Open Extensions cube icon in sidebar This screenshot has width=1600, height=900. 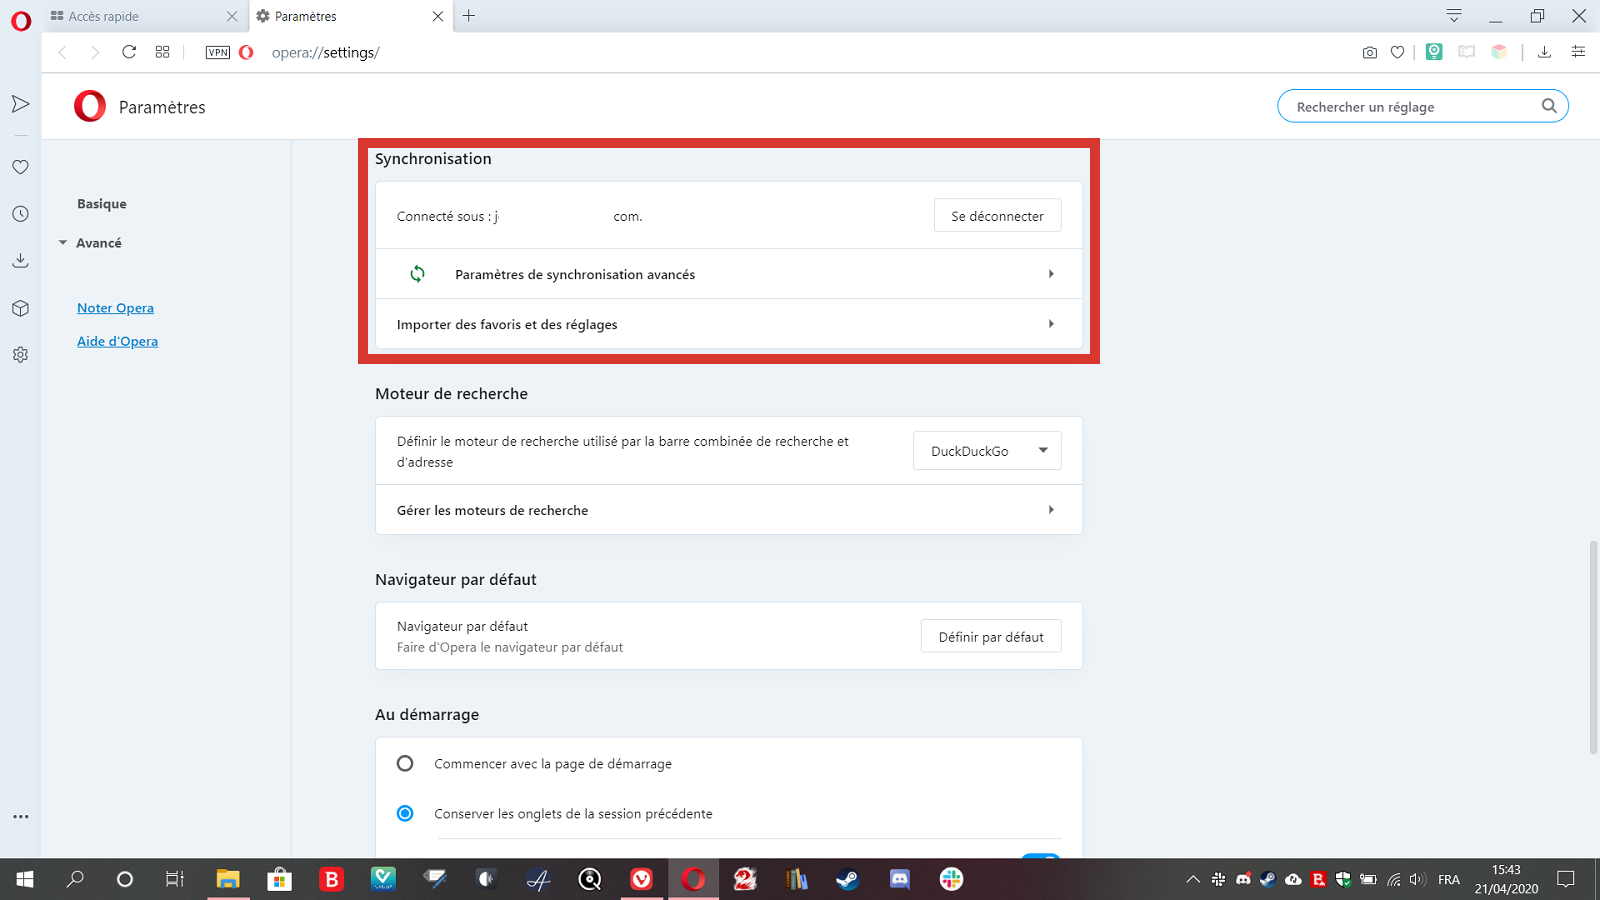(x=20, y=308)
